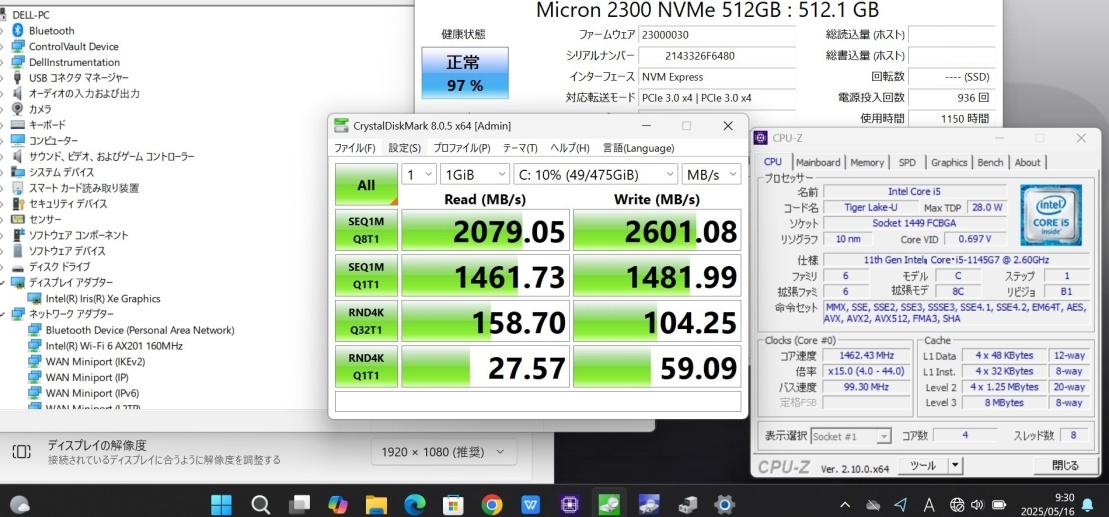Image resolution: width=1109 pixels, height=517 pixels.
Task: Open the Windows Start menu
Action: (221, 504)
